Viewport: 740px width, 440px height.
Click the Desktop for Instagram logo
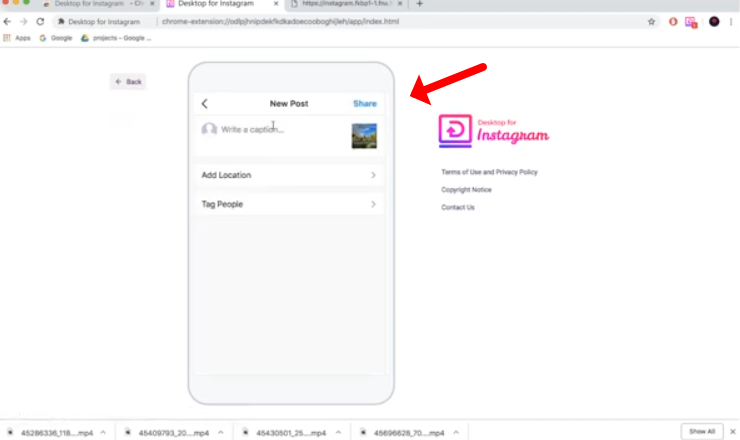[x=494, y=131]
